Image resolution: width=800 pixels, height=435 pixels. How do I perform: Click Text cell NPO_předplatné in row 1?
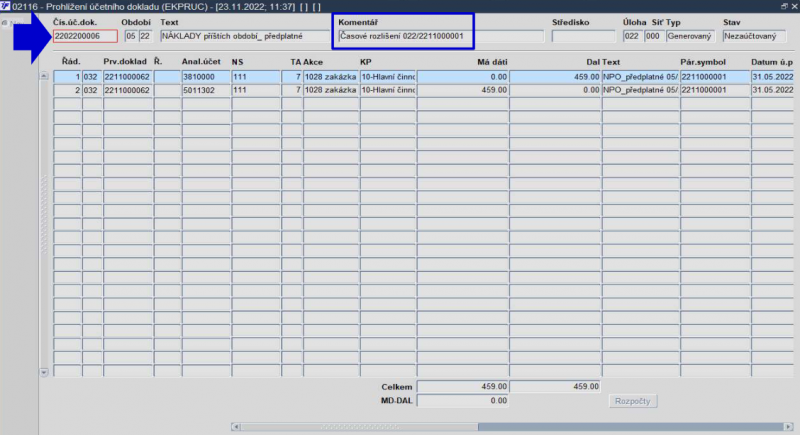[x=641, y=77]
